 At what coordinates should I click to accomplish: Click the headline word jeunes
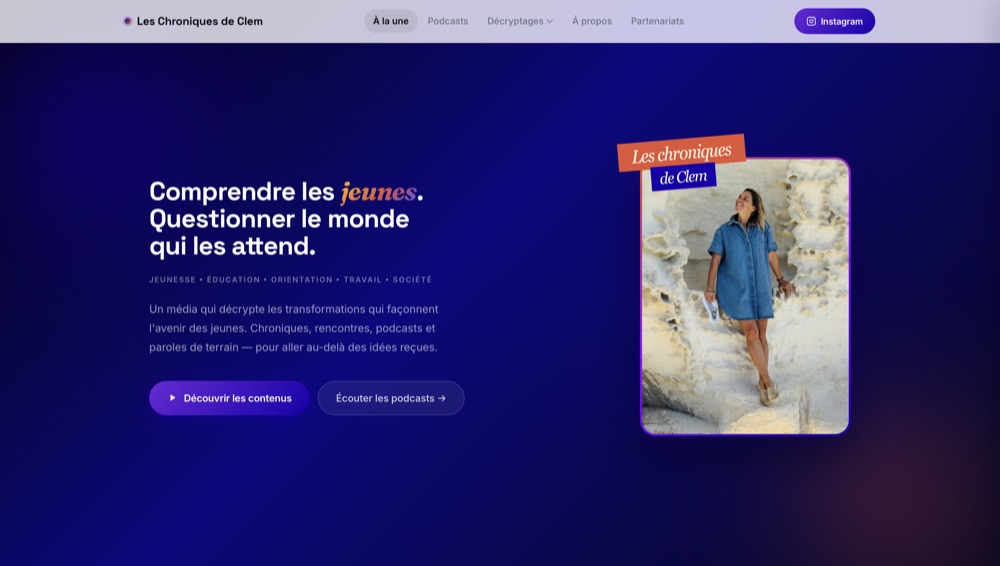click(x=378, y=191)
